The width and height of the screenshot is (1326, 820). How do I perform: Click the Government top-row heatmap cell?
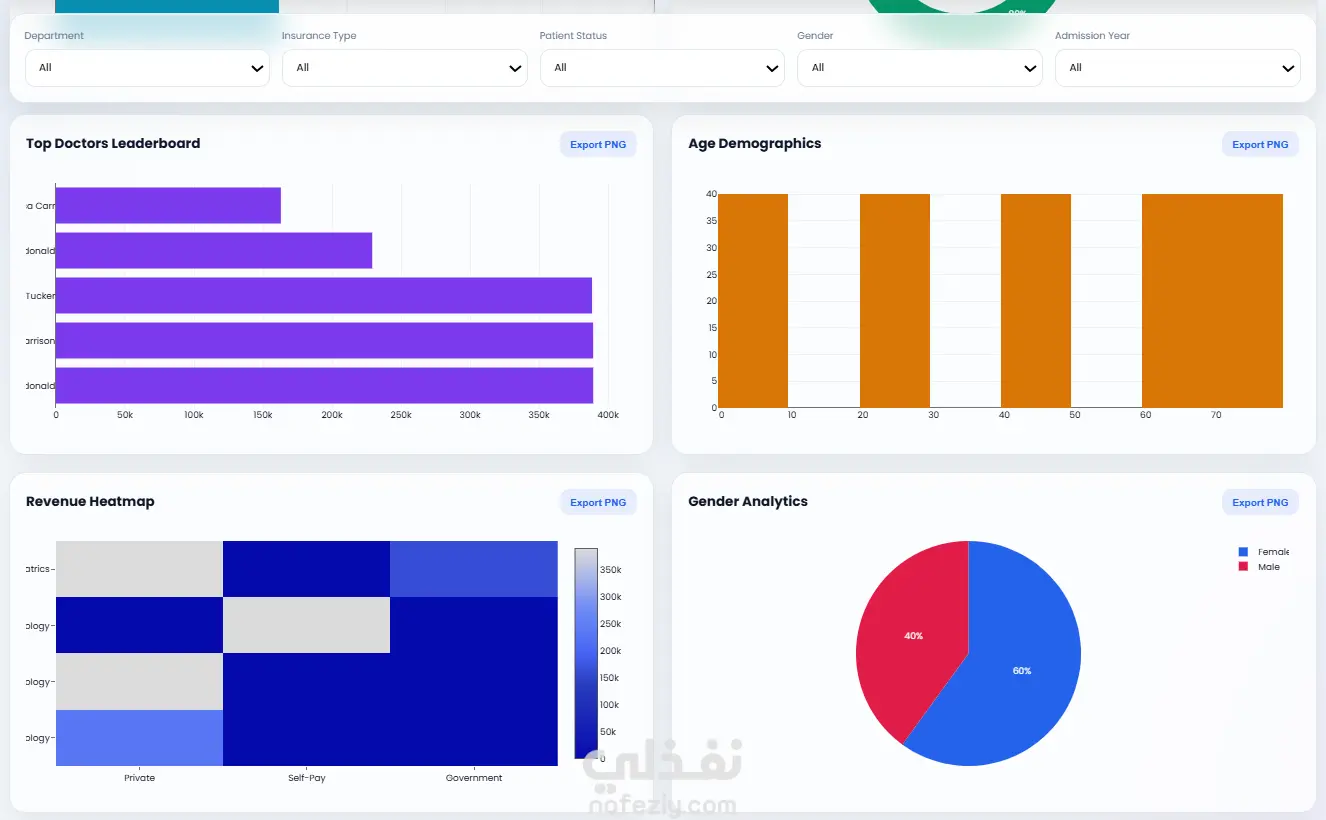point(474,569)
